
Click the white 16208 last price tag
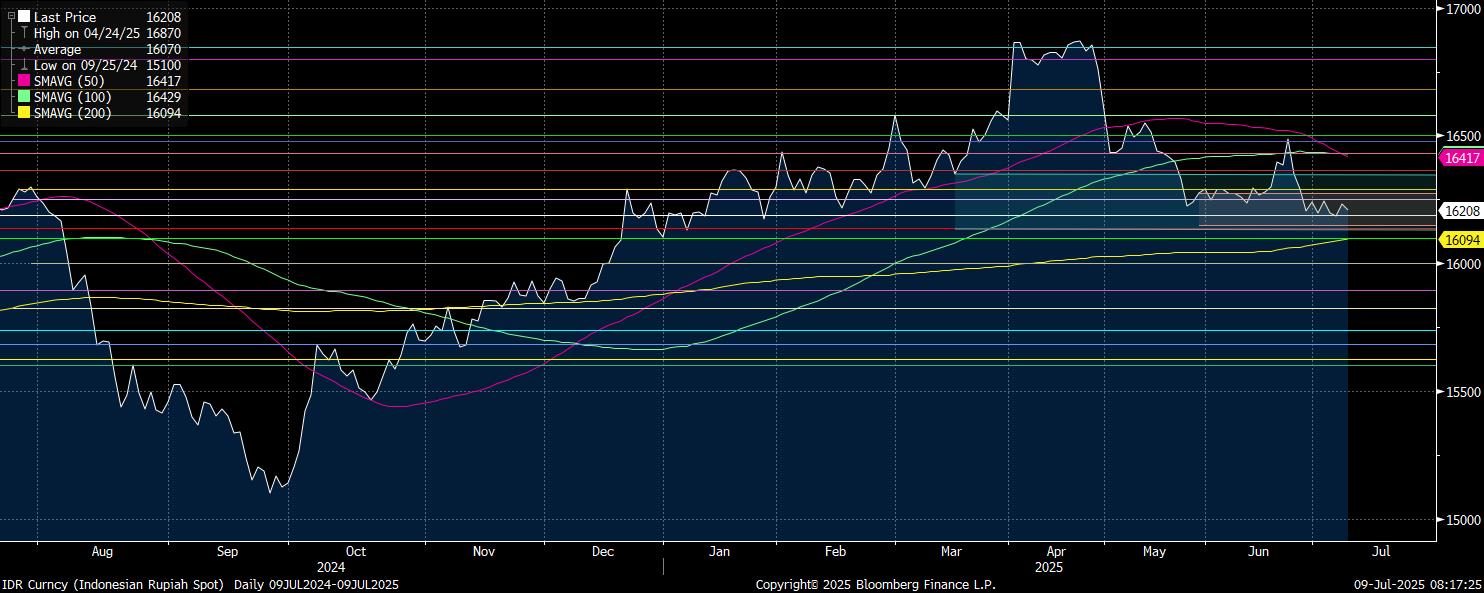1462,211
